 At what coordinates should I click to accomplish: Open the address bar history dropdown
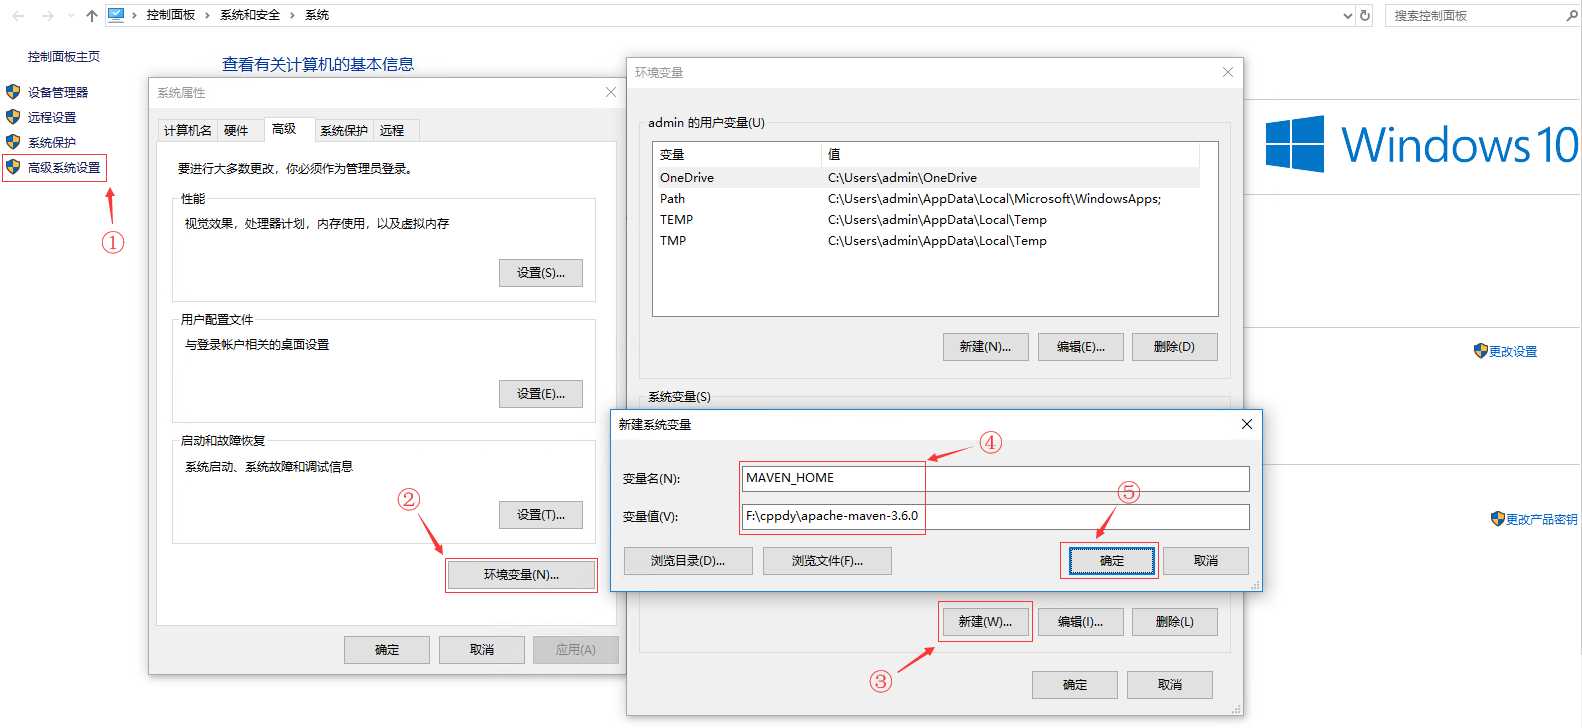[1347, 15]
